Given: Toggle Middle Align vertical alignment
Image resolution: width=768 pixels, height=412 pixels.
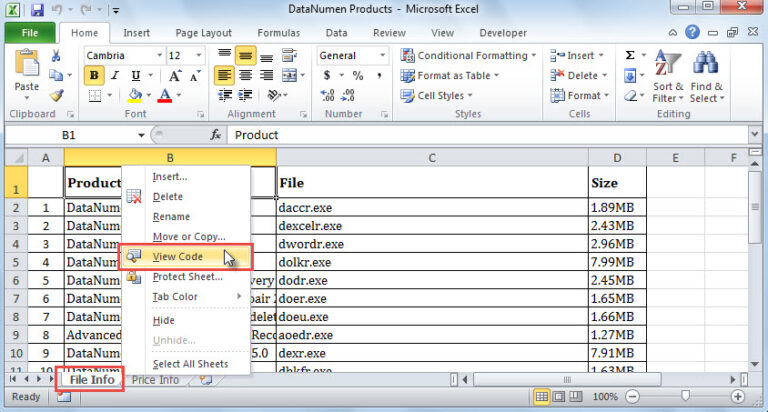Looking at the screenshot, I should pos(245,56).
